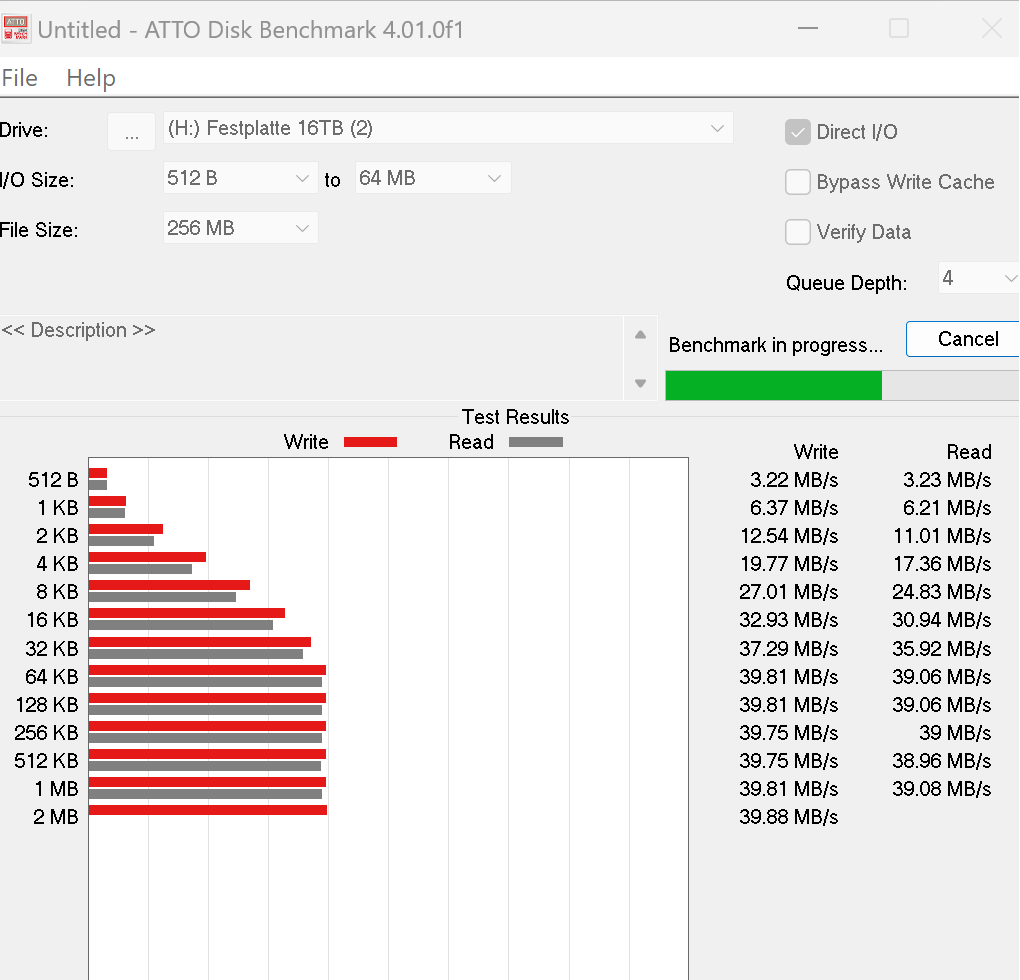Click the 64 KB row label
The image size is (1020, 980).
51,676
